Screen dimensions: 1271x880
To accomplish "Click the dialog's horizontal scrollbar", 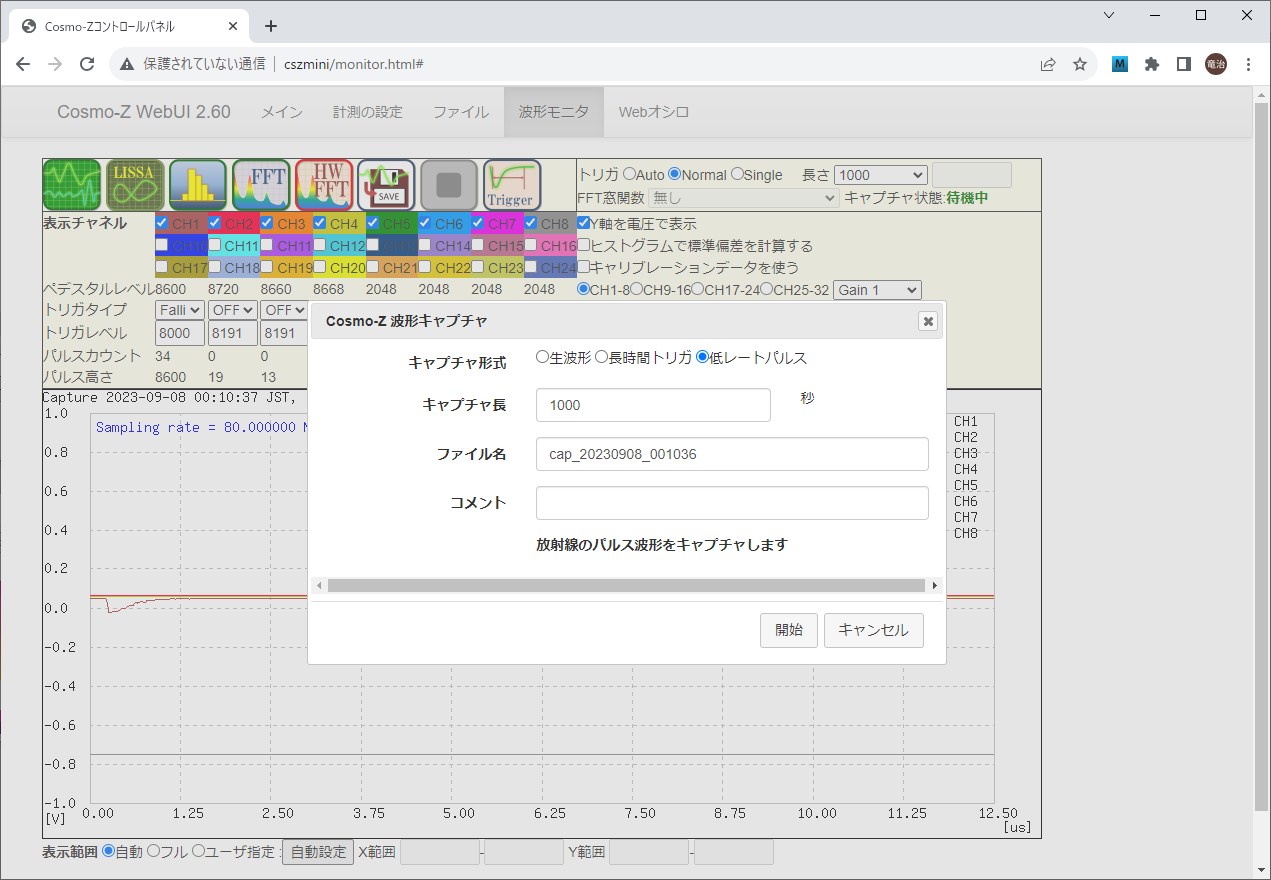I will (626, 586).
